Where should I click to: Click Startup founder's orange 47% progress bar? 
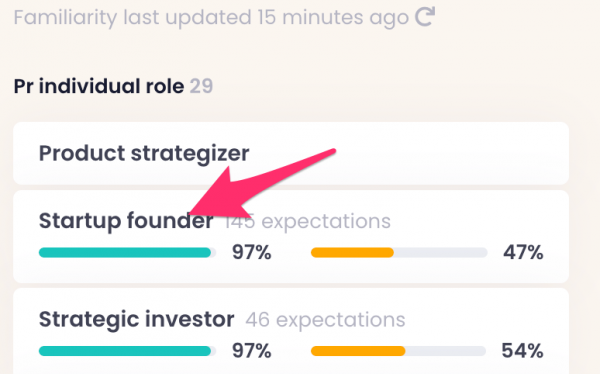tap(399, 253)
